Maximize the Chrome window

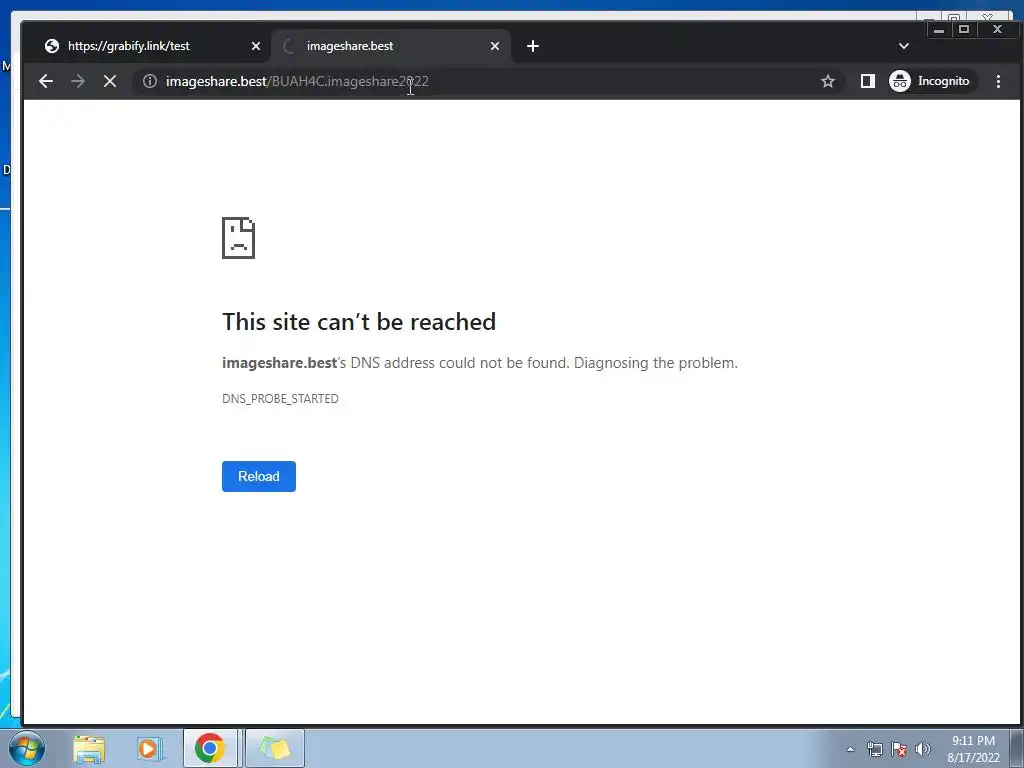click(x=963, y=29)
